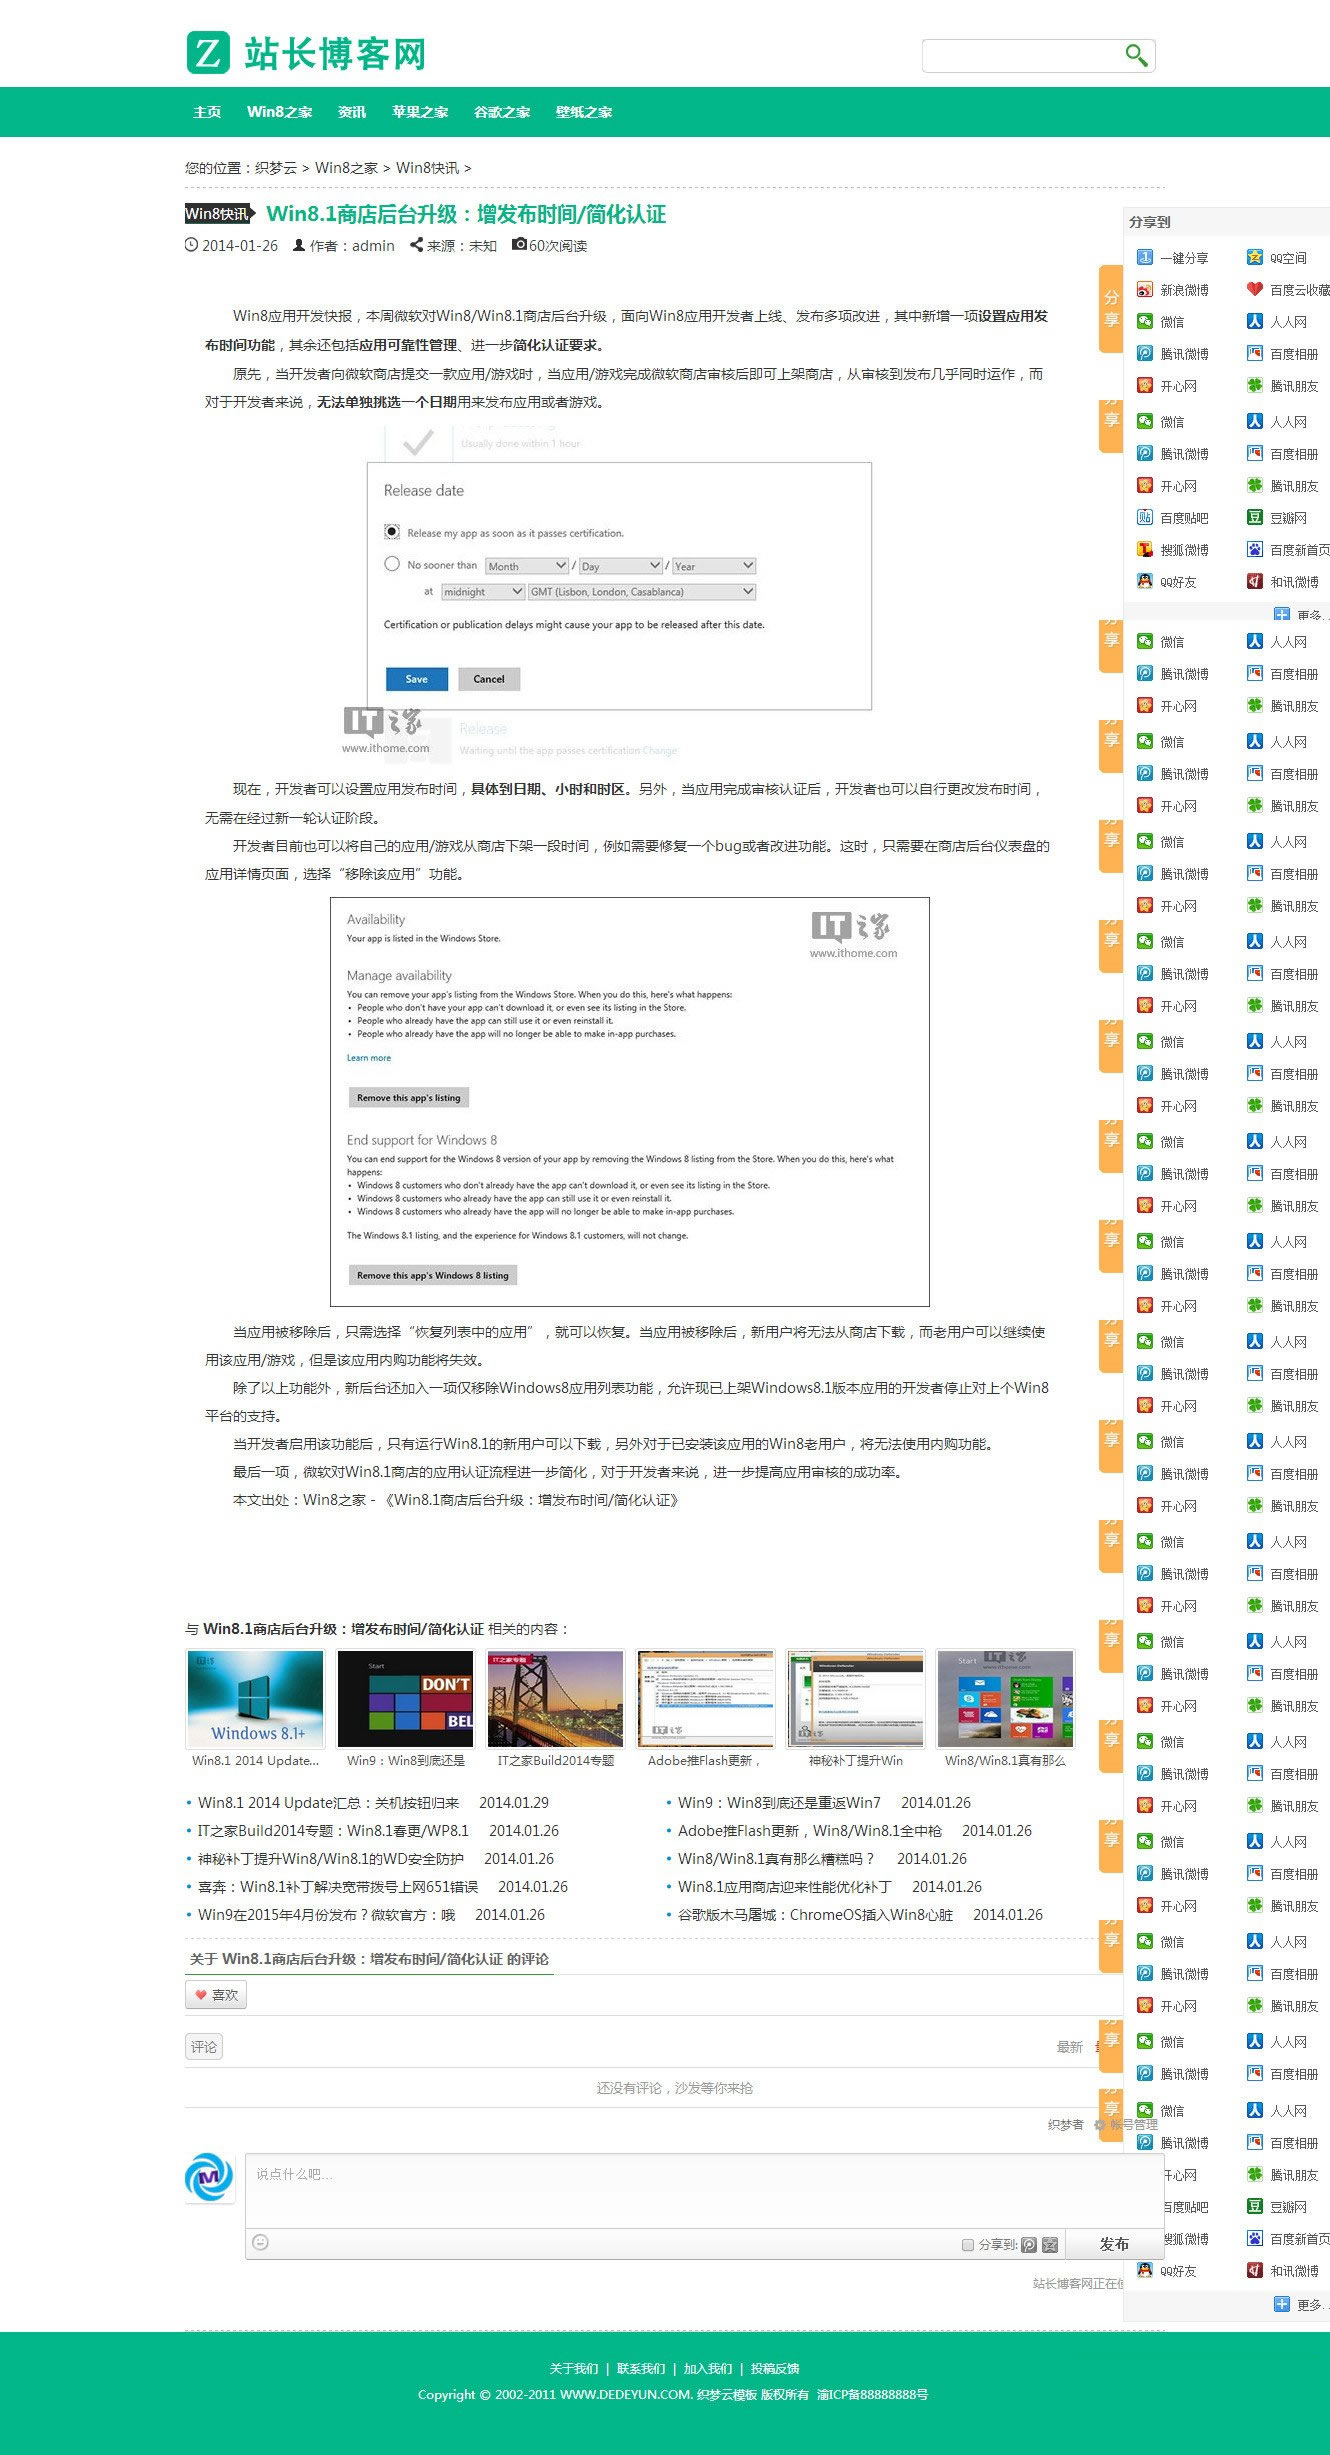
Task: Click the share icon beside 来源：未知
Action: click(x=416, y=245)
